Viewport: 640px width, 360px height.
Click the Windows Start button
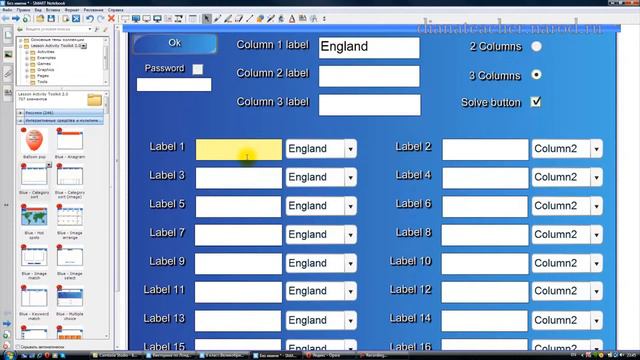(x=8, y=356)
